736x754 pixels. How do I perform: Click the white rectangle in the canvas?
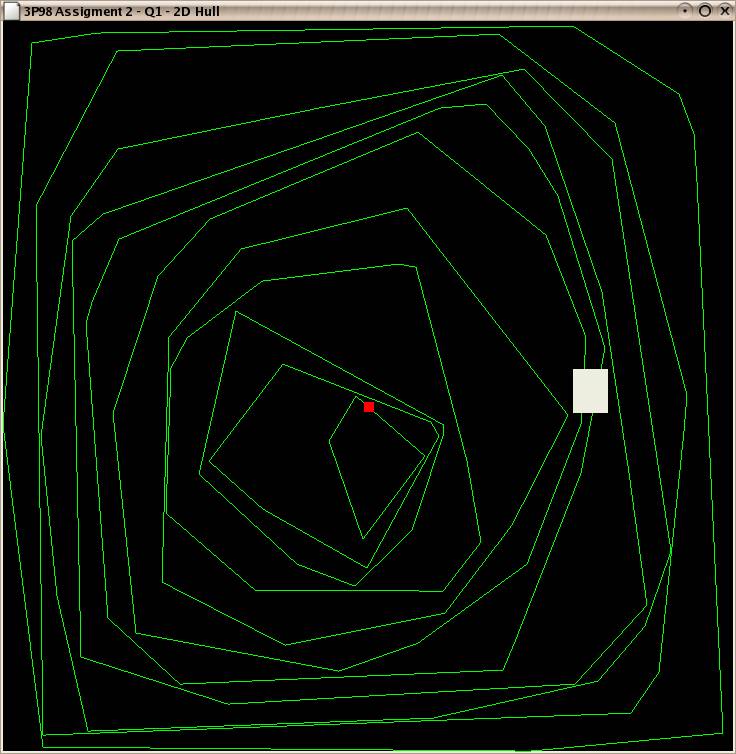590,391
